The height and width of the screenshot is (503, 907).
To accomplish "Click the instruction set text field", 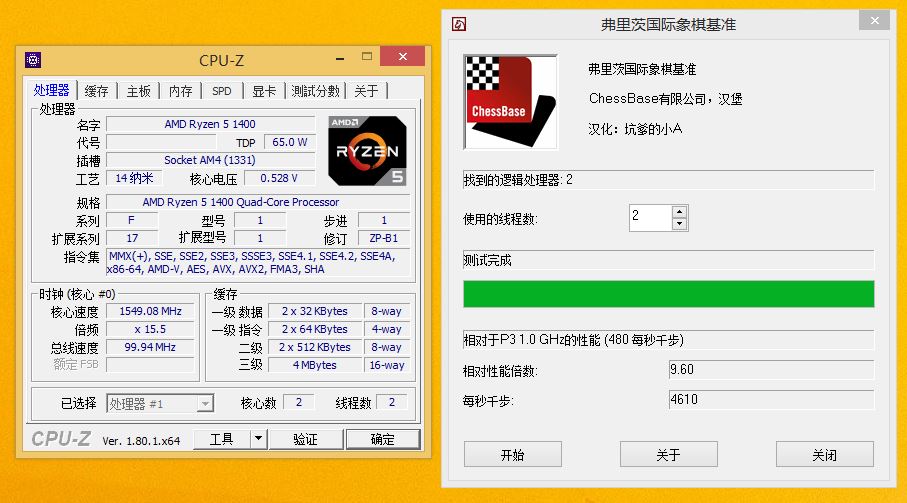I will point(258,262).
